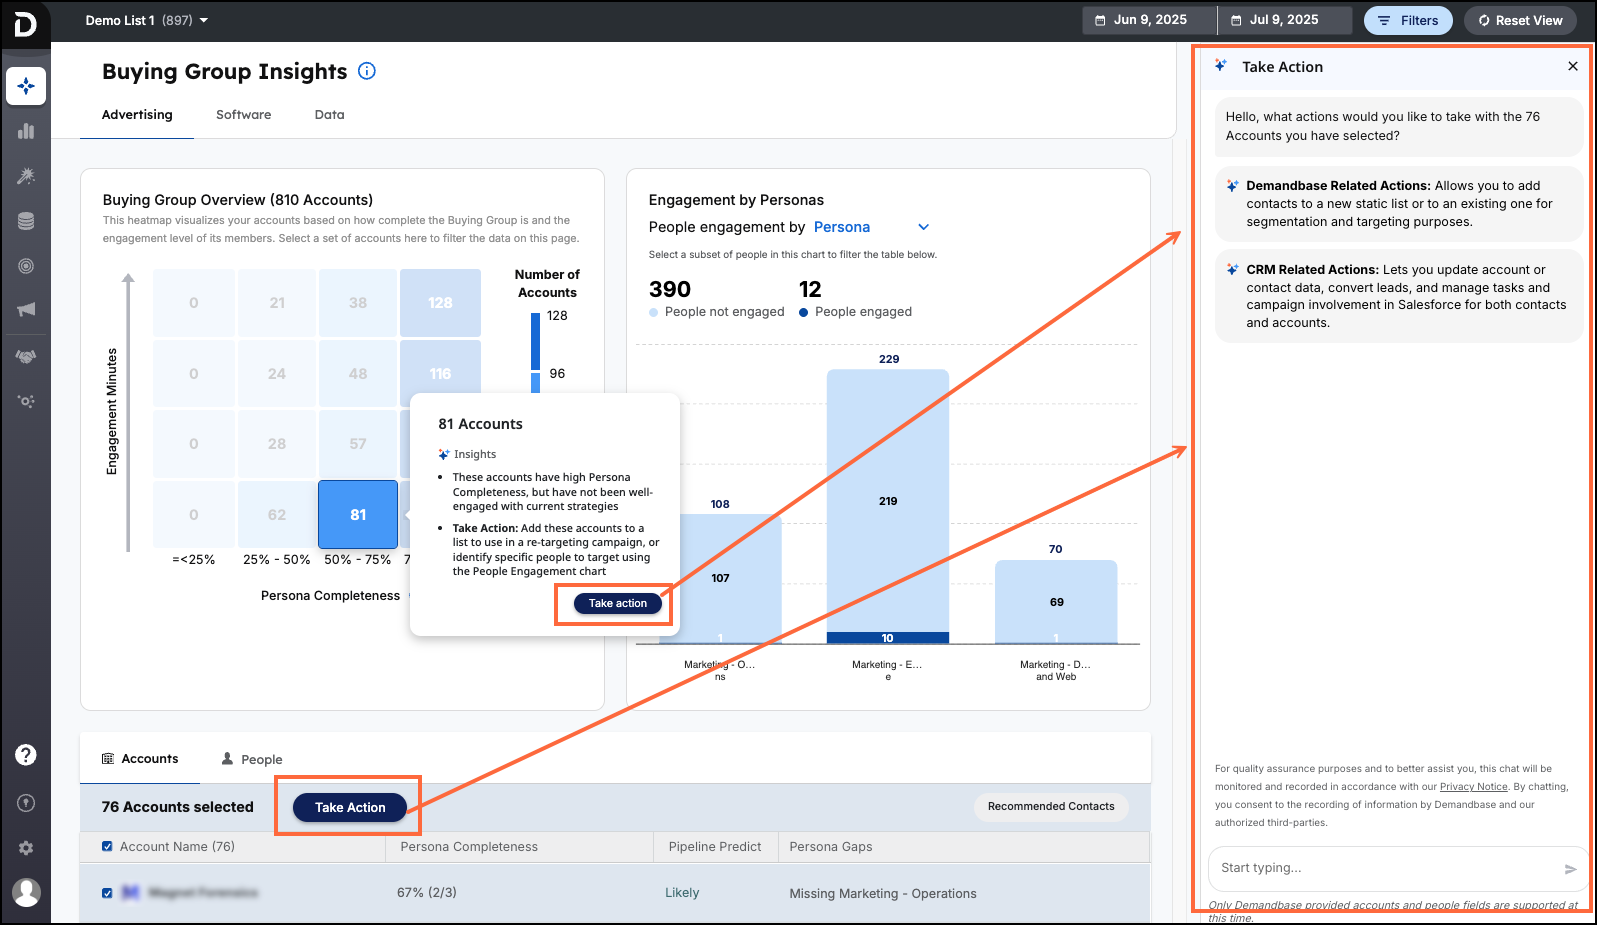Switch to the Data tab
Image resolution: width=1597 pixels, height=925 pixels.
point(329,115)
